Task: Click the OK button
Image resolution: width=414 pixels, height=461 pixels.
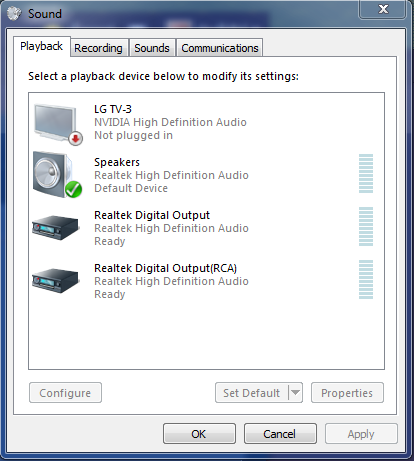Action: tap(199, 434)
